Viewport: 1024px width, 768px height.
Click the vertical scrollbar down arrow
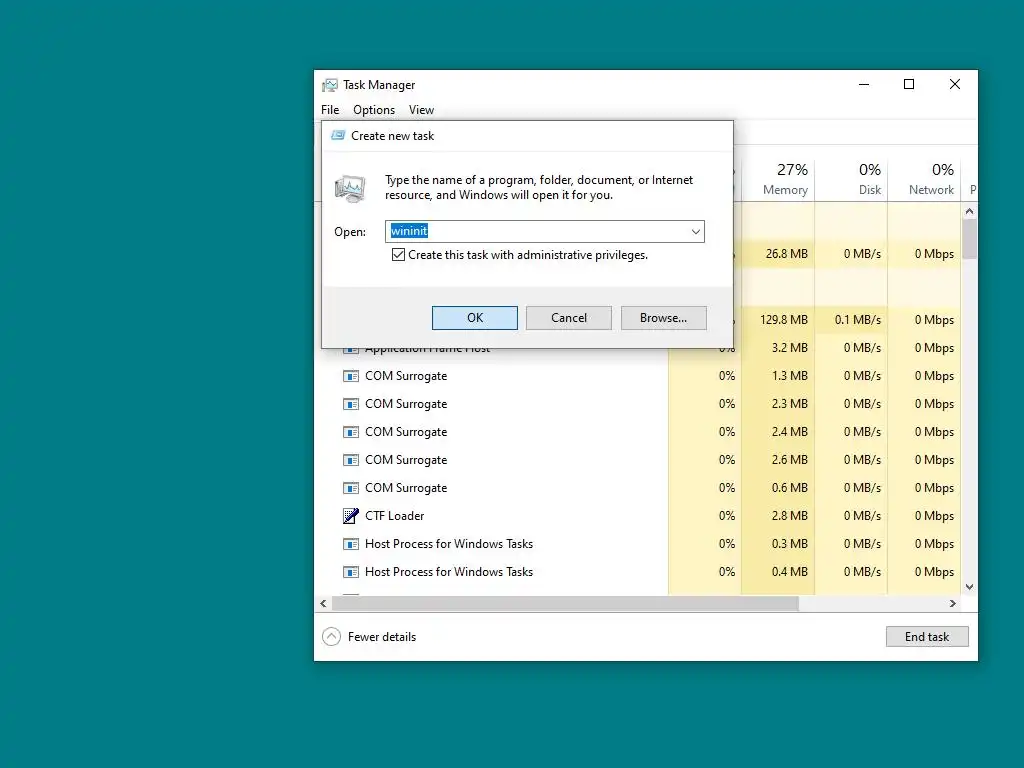coord(970,587)
